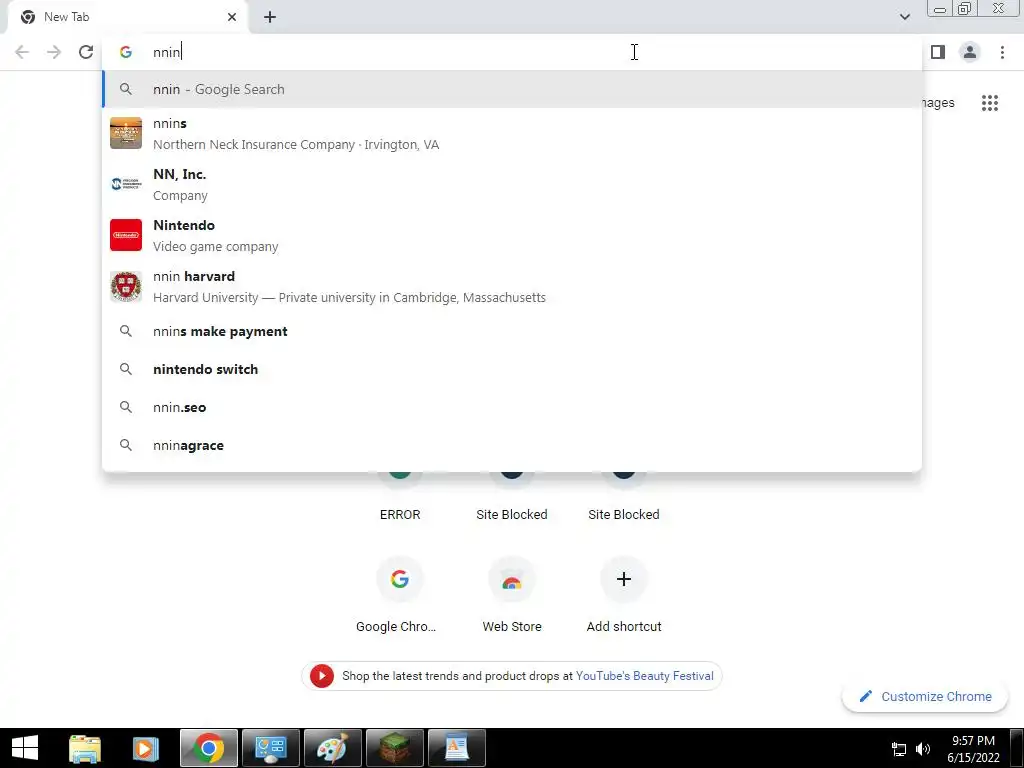This screenshot has width=1024, height=768.
Task: Open the profile avatar icon
Action: click(970, 52)
